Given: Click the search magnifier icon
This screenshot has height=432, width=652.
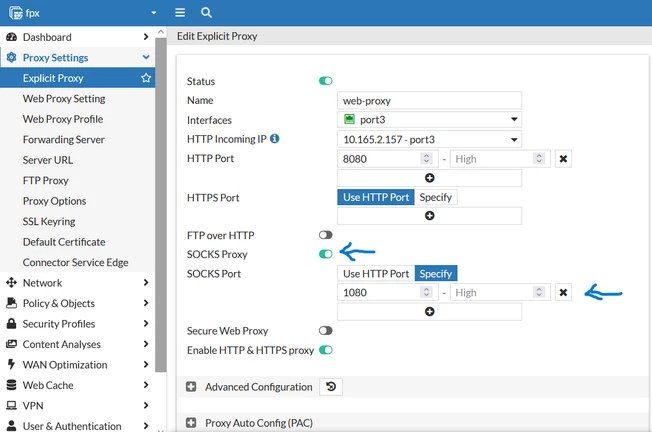Looking at the screenshot, I should [206, 12].
